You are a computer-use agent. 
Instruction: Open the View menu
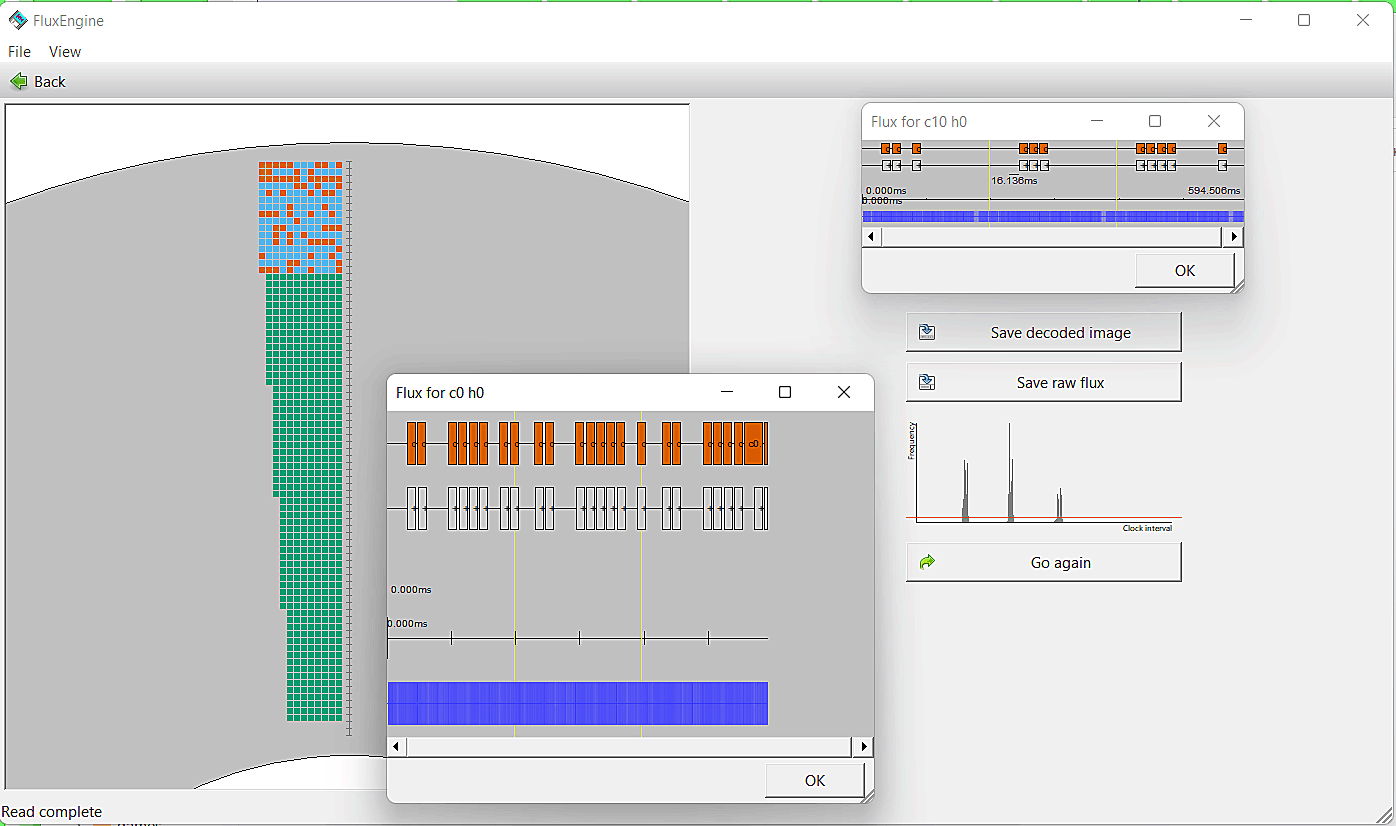coord(65,52)
